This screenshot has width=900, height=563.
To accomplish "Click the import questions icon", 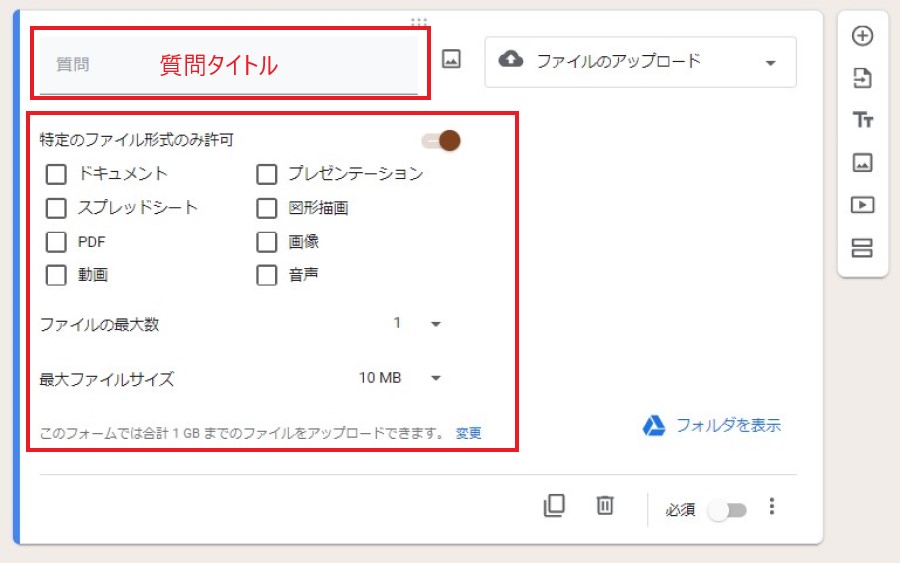I will click(x=862, y=78).
